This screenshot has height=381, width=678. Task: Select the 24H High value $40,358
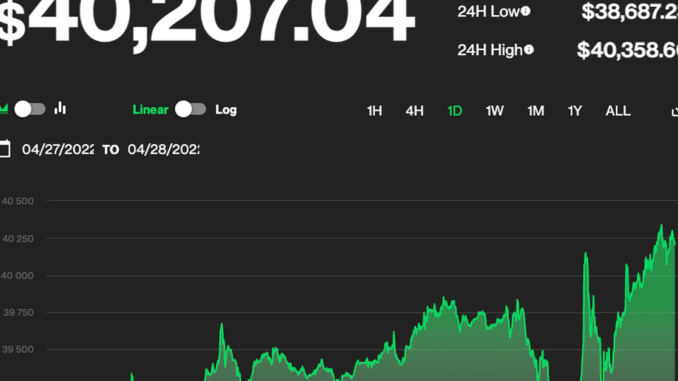click(627, 50)
